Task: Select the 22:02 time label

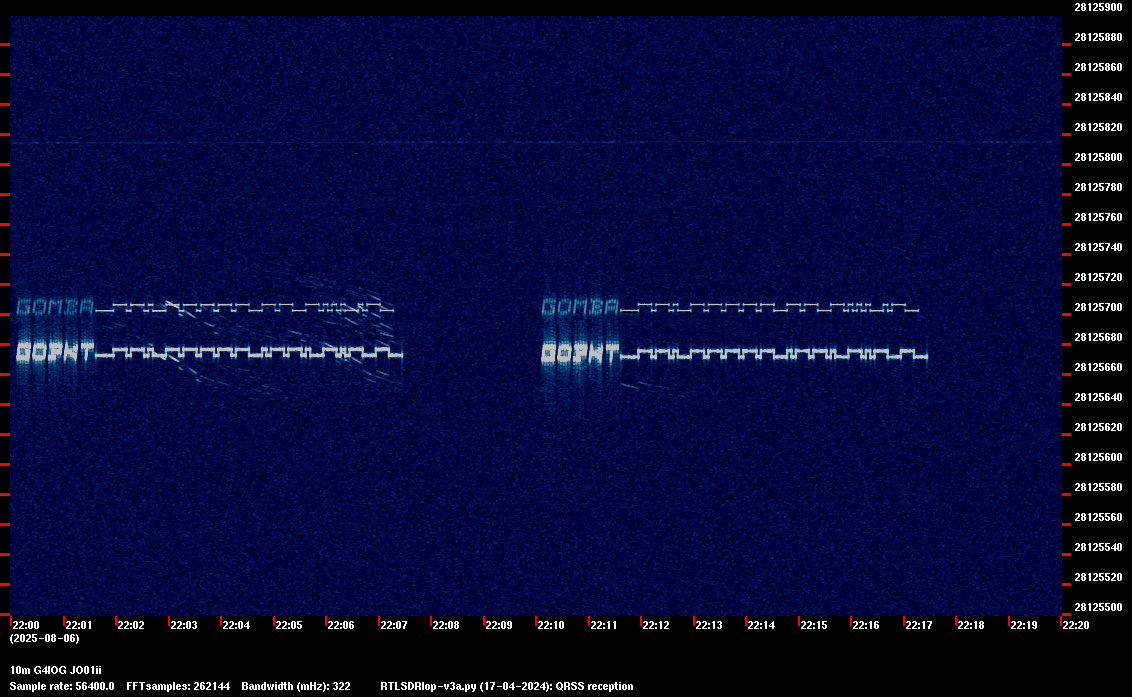Action: coord(131,625)
